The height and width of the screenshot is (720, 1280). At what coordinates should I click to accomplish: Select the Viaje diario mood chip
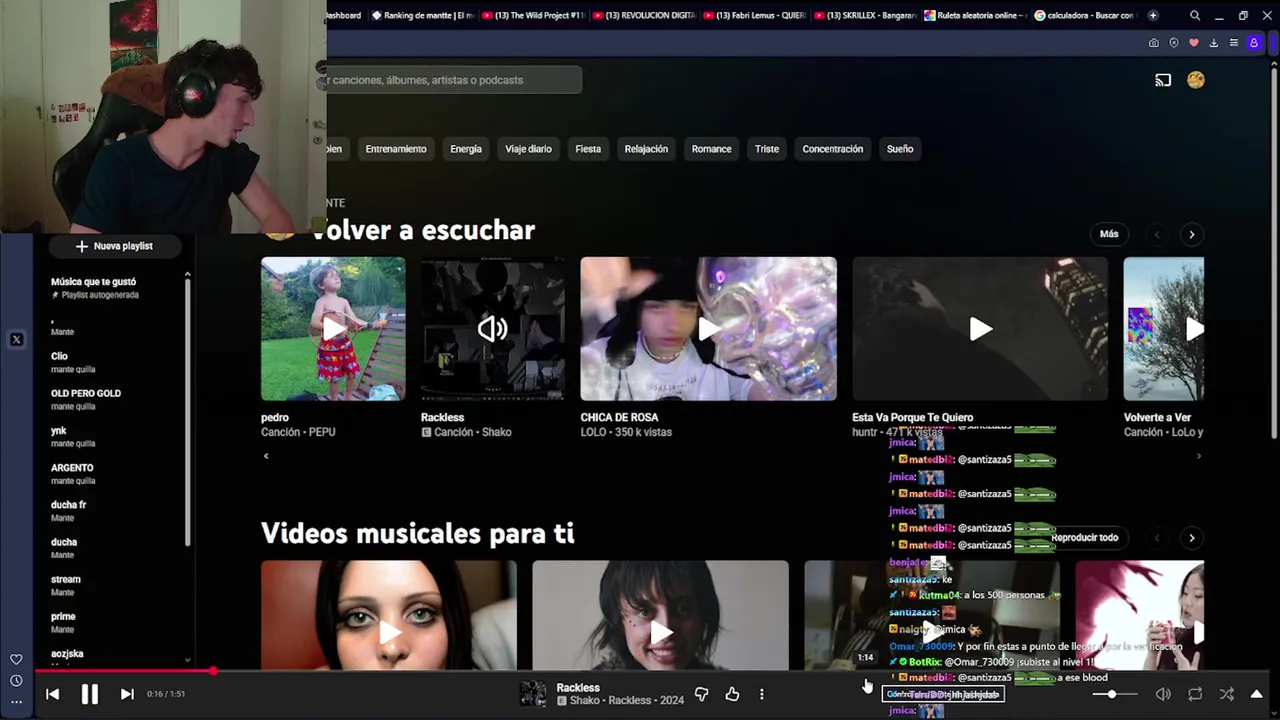pyautogui.click(x=528, y=149)
